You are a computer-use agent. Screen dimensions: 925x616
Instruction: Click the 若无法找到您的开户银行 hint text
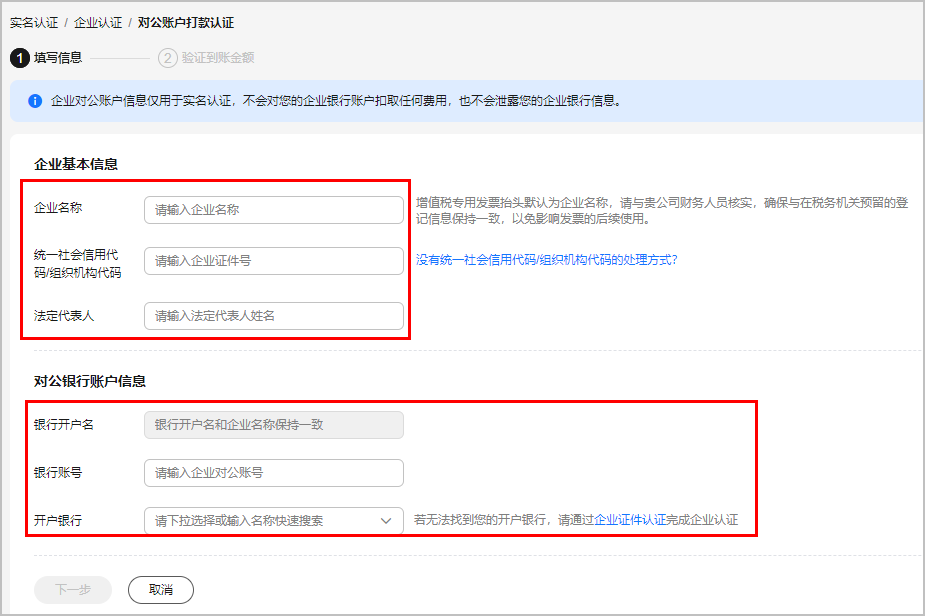point(576,520)
